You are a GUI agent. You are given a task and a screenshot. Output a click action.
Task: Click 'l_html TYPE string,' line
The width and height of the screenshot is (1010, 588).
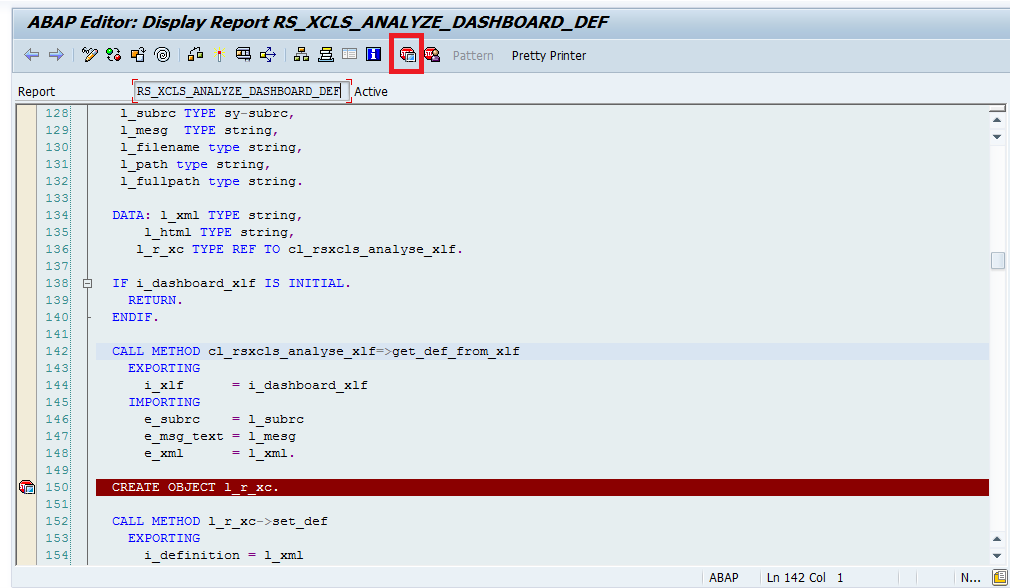(220, 232)
